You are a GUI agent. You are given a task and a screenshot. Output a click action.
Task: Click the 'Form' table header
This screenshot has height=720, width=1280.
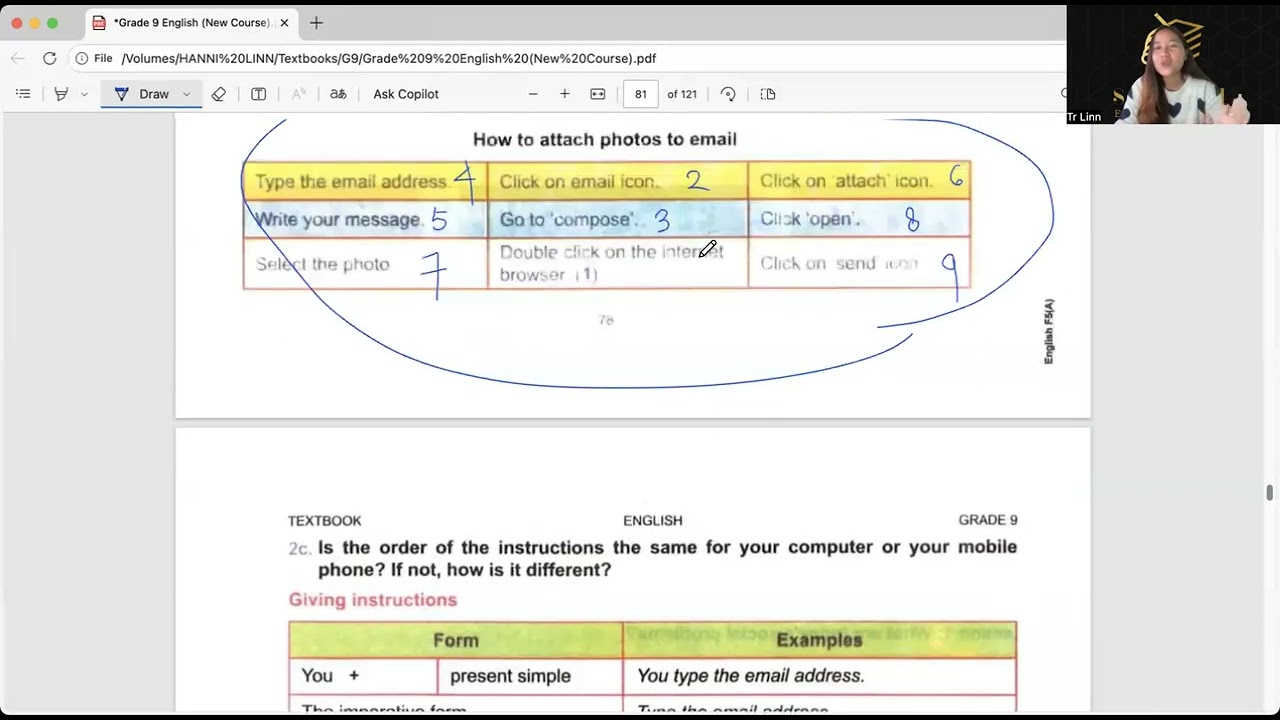pyautogui.click(x=456, y=640)
